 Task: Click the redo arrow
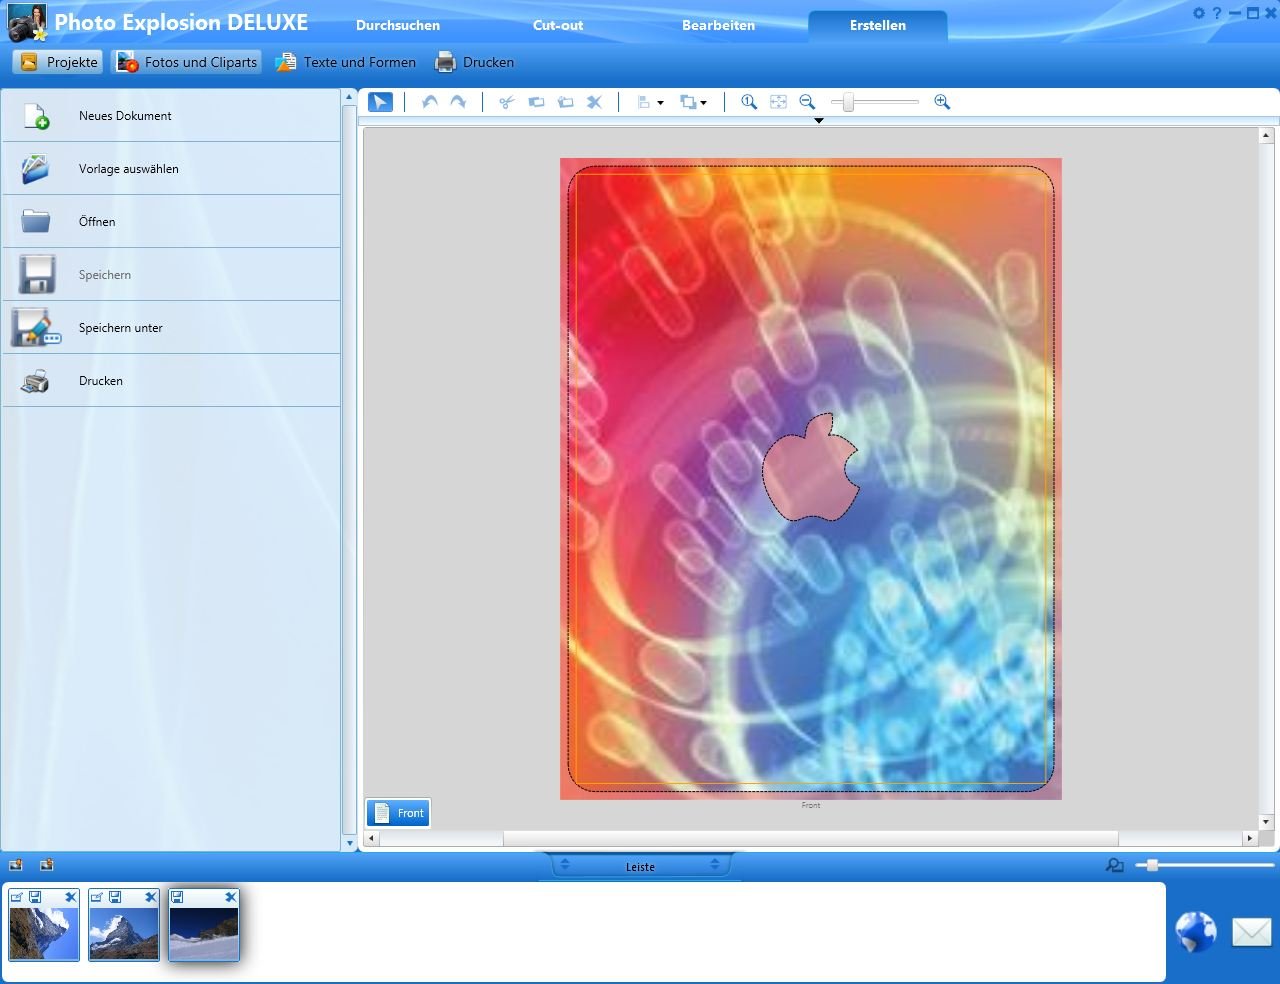(458, 102)
